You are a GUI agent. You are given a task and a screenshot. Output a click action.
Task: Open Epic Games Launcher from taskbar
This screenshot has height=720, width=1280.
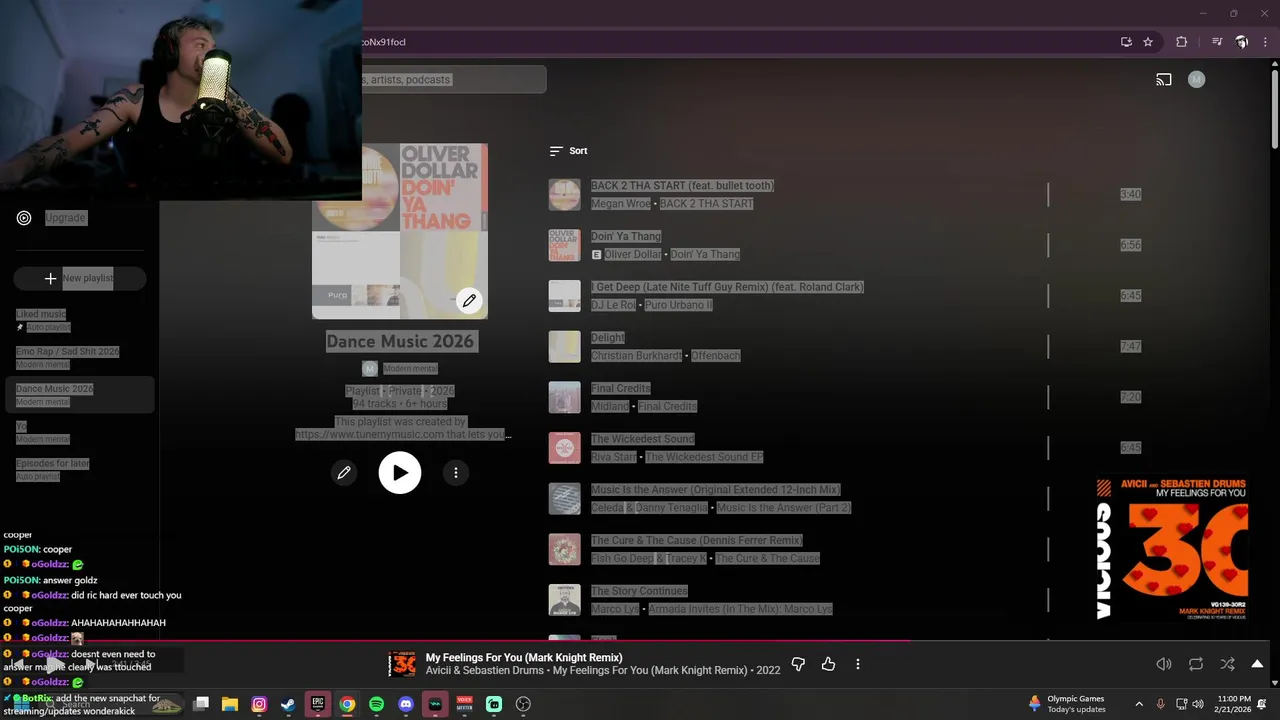click(x=317, y=704)
